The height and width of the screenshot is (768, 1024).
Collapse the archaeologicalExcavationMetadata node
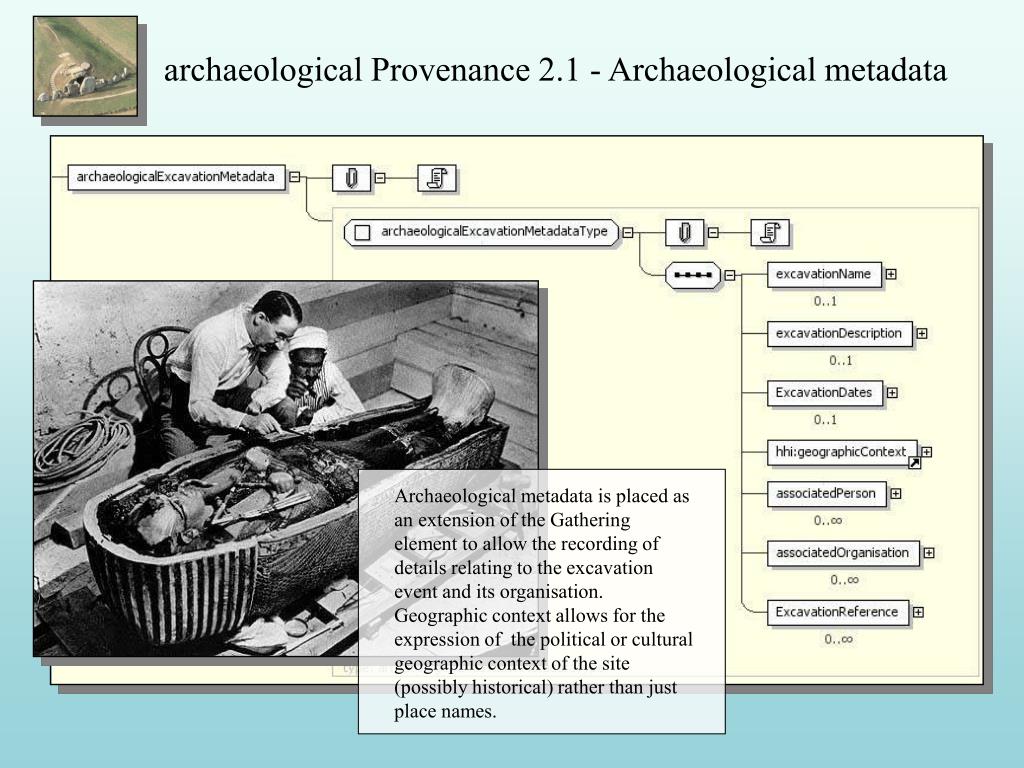point(295,177)
